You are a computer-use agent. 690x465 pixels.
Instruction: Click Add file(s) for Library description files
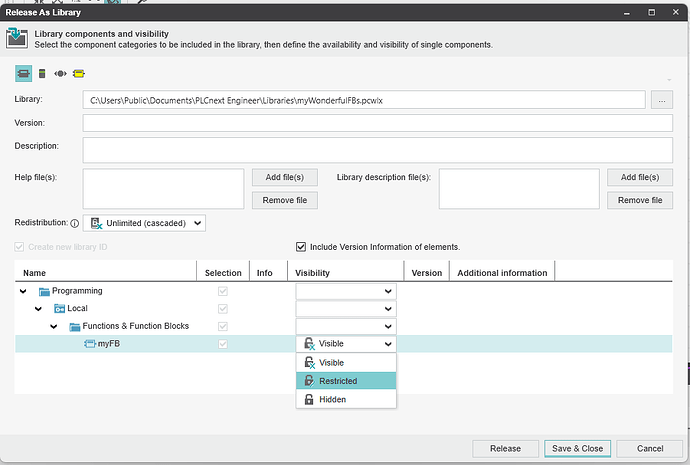pyautogui.click(x=640, y=177)
